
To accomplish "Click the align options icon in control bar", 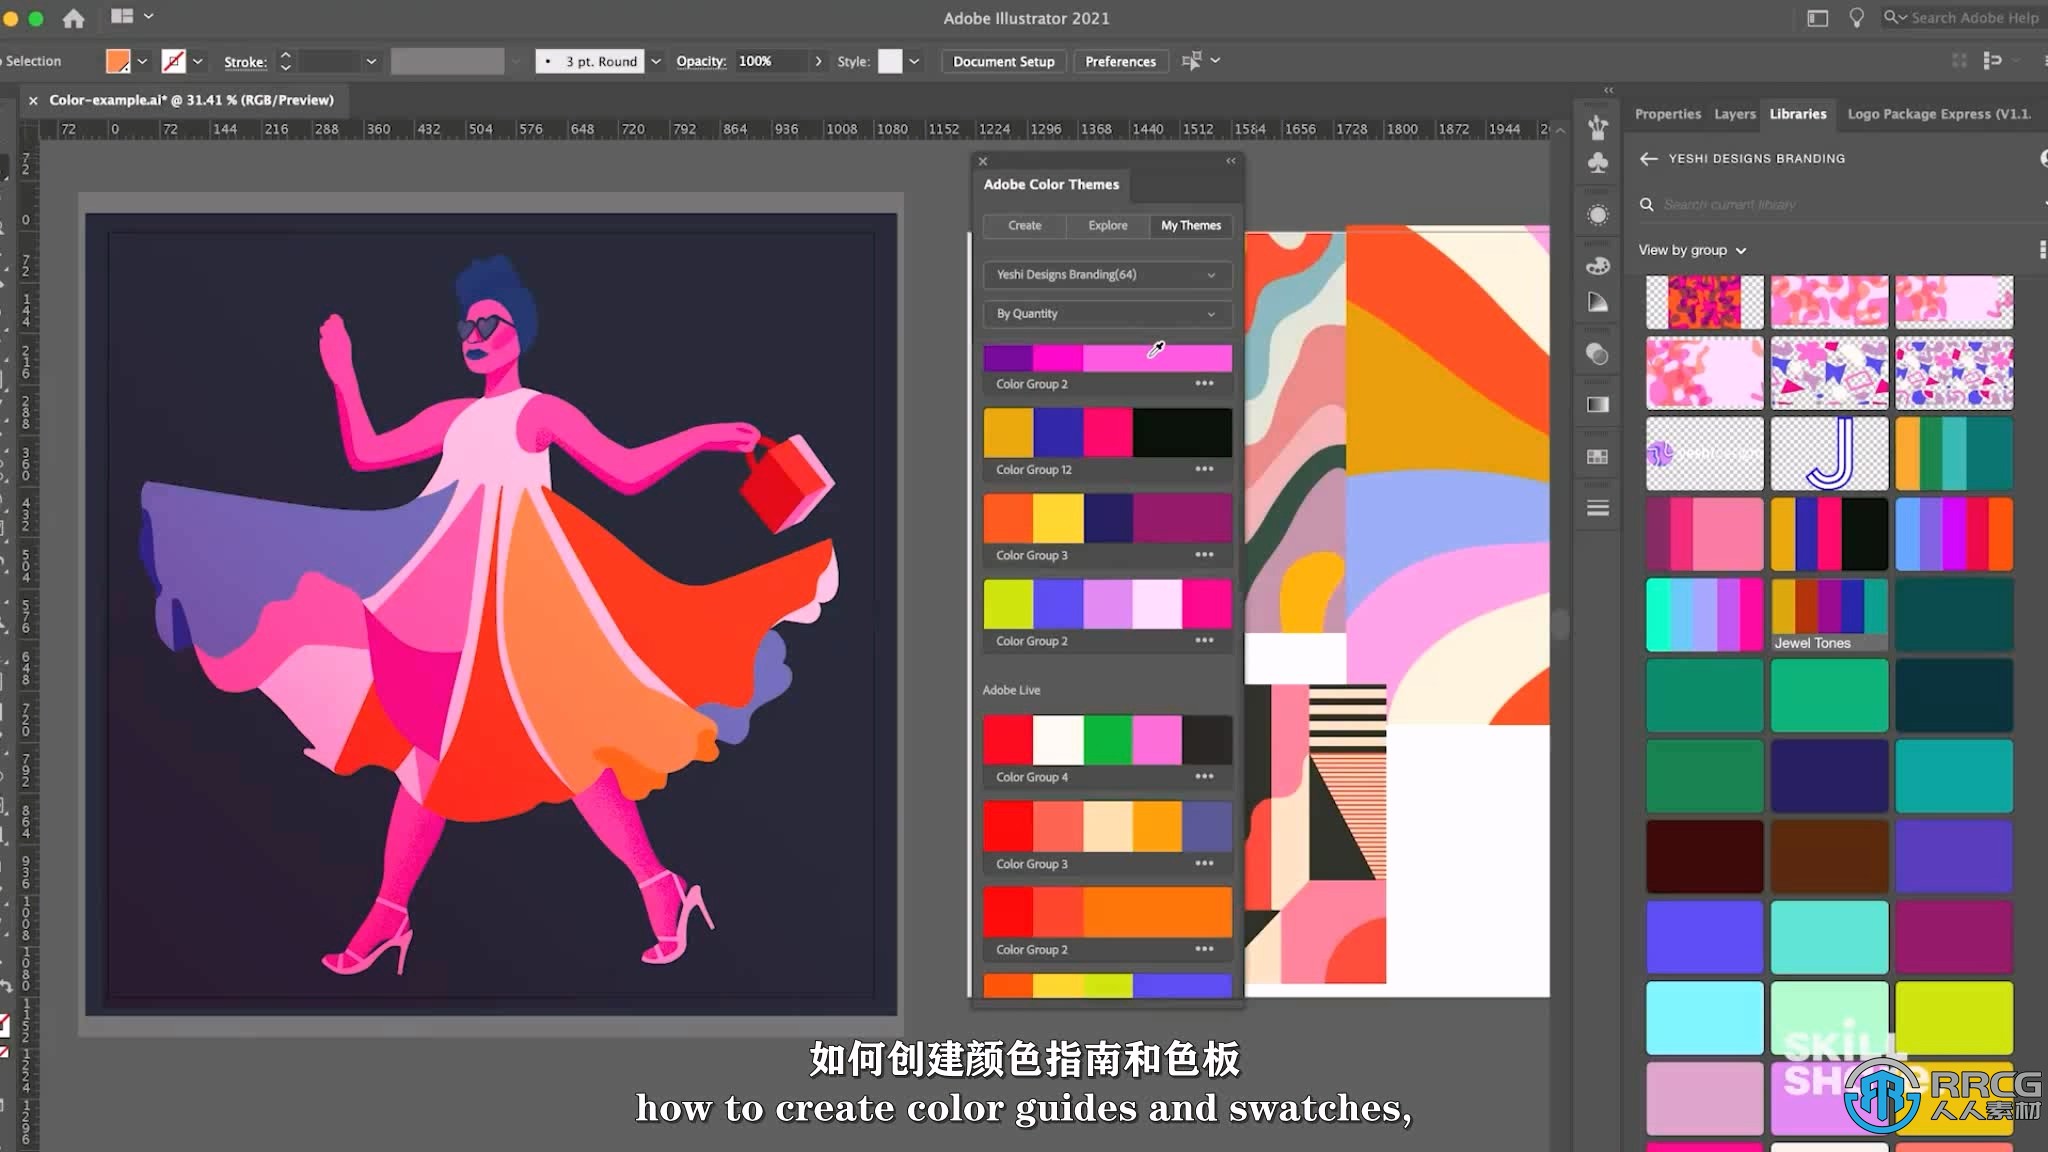I will coord(1992,61).
